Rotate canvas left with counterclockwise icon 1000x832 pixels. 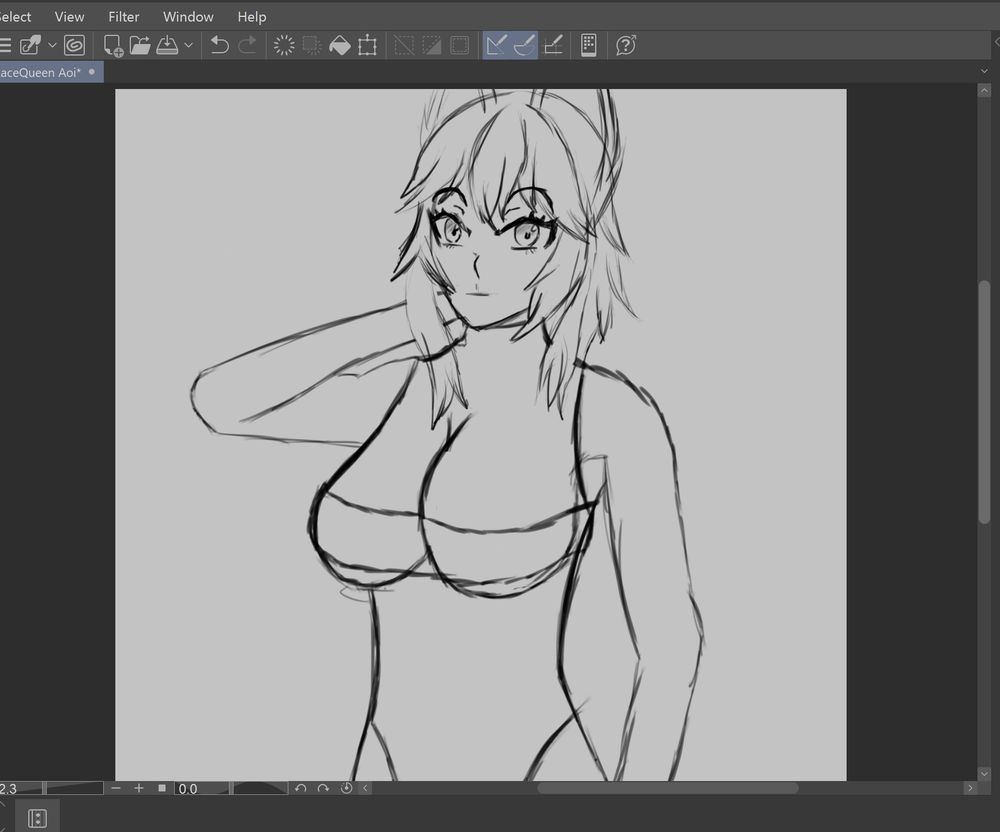[x=300, y=789]
